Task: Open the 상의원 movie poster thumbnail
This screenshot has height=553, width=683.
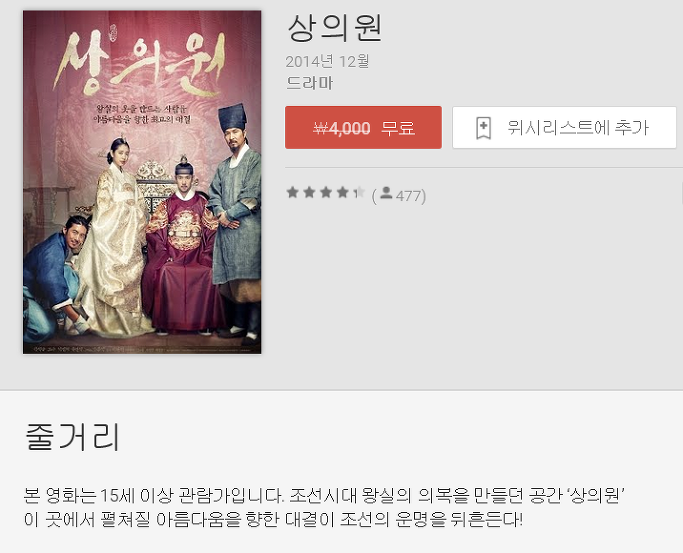Action: [142, 182]
